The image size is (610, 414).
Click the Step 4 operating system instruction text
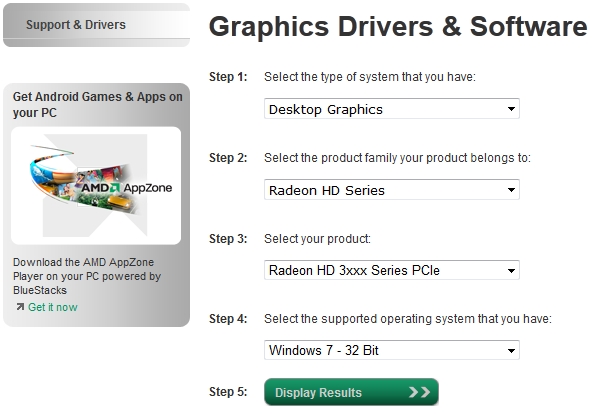click(408, 319)
